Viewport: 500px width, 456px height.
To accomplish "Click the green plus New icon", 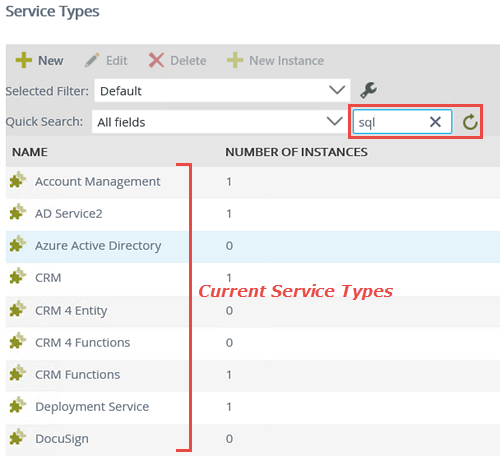I will point(24,60).
